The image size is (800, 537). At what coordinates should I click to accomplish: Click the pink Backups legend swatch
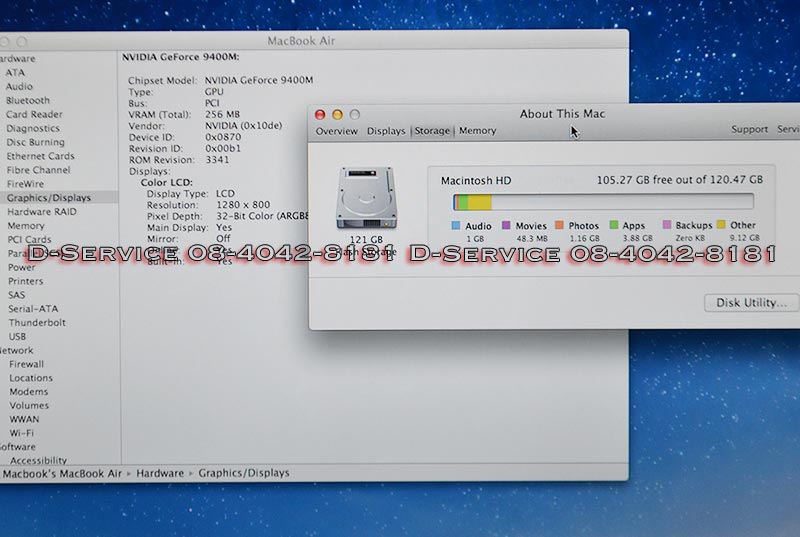point(666,224)
